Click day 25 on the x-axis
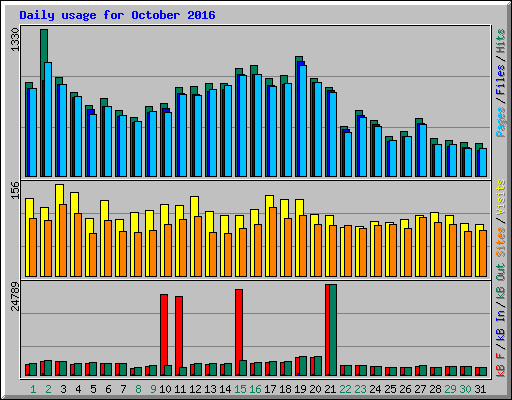The height and width of the screenshot is (400, 512). (x=390, y=389)
